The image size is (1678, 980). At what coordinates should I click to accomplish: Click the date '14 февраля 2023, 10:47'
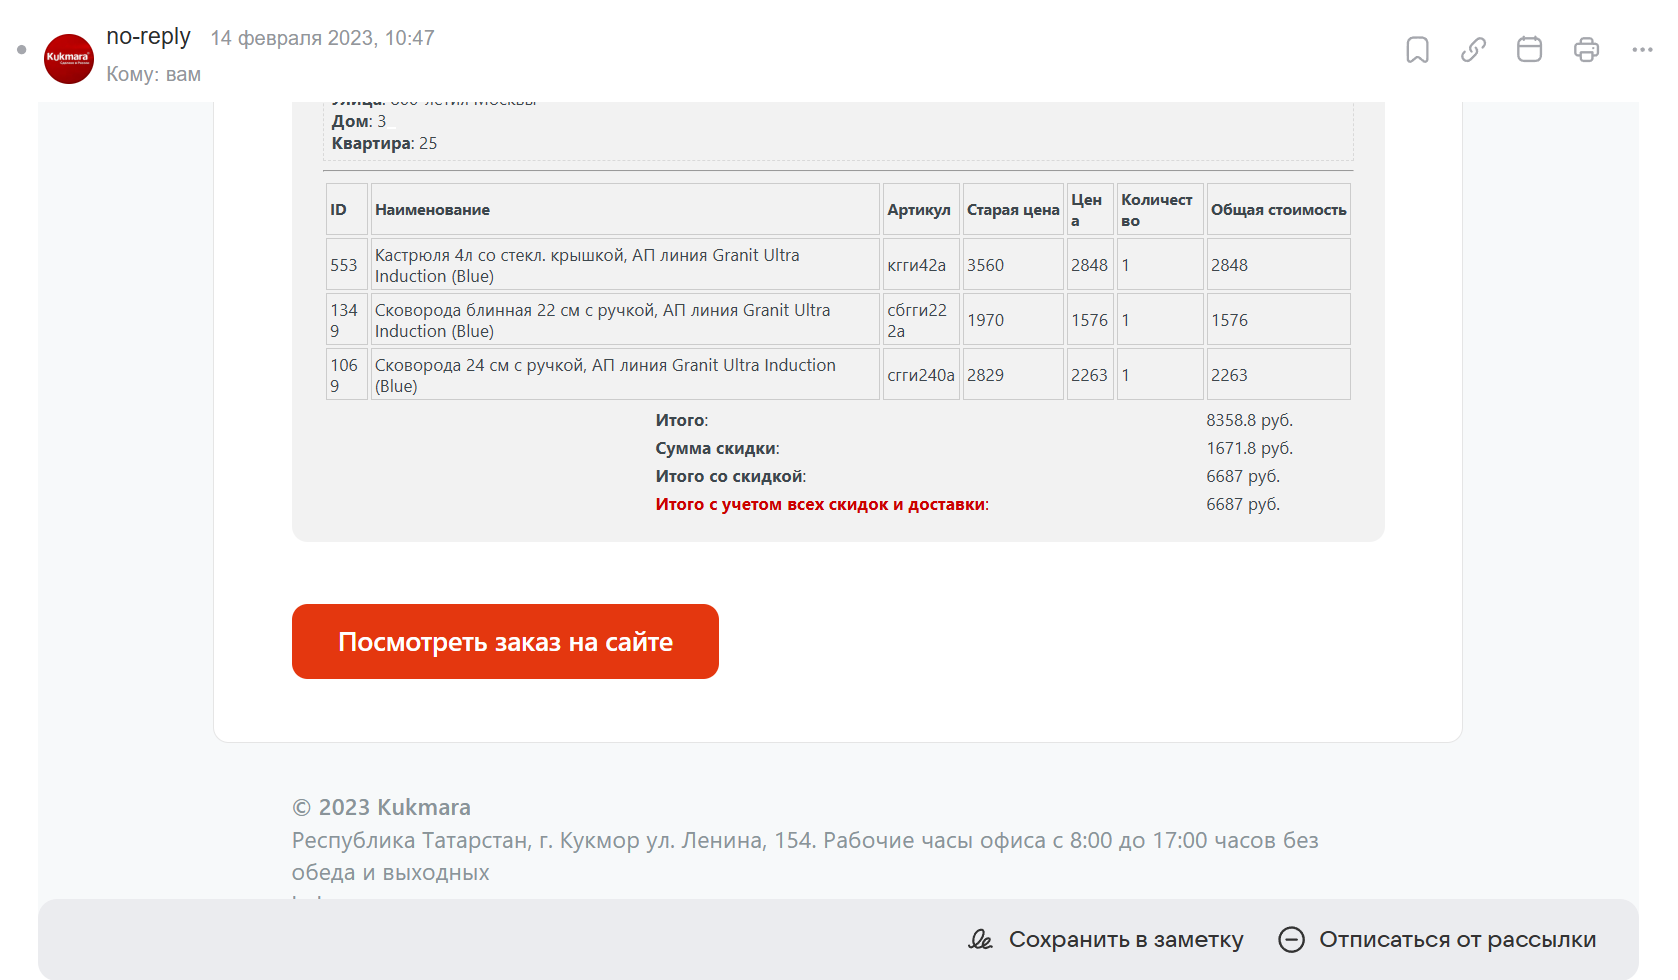click(322, 38)
